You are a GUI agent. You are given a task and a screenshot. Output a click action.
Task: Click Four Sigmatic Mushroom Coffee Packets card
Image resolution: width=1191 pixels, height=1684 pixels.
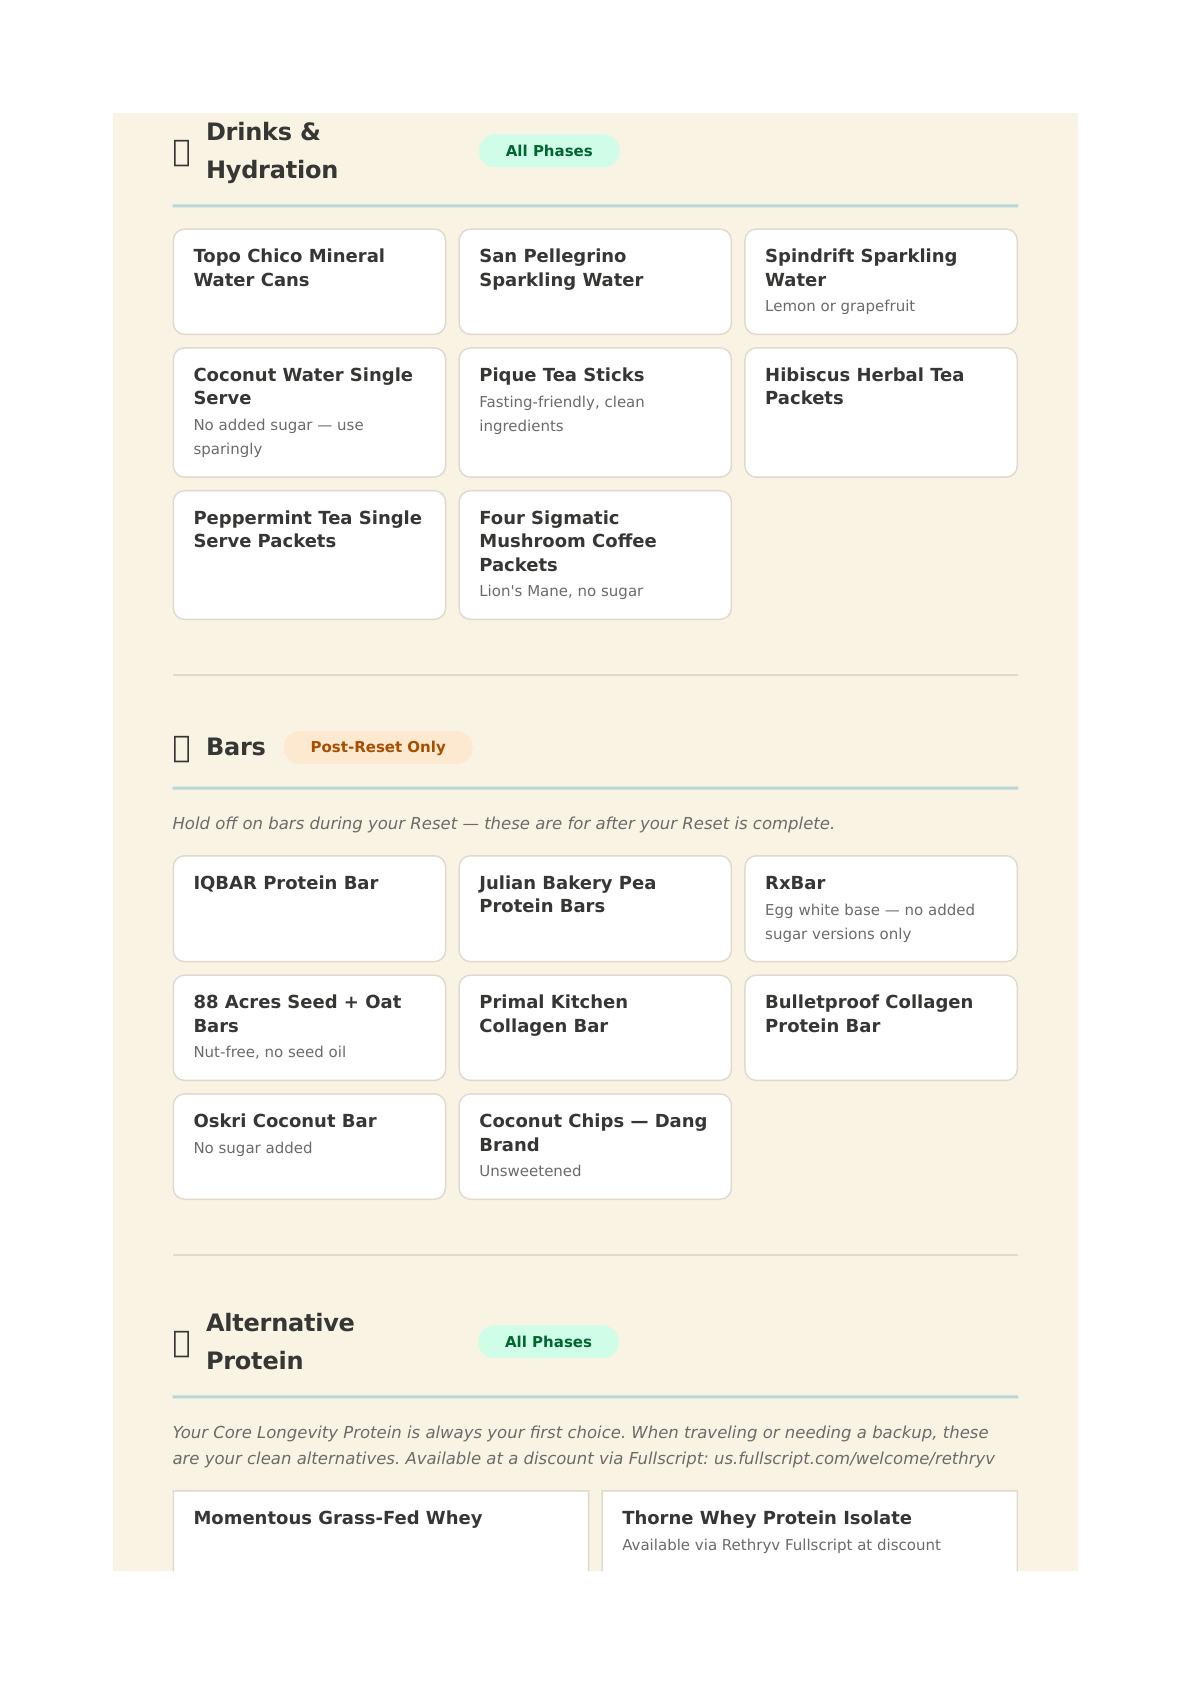(595, 555)
